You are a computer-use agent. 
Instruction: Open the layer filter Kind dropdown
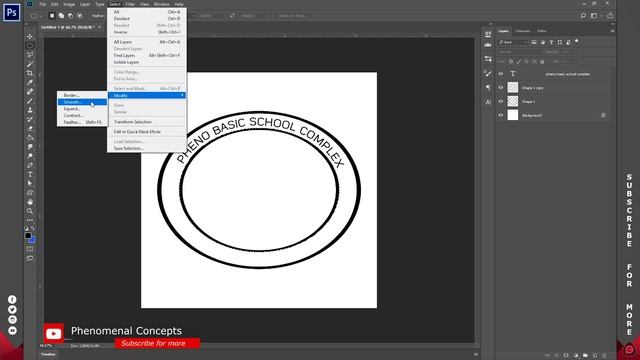pos(513,42)
